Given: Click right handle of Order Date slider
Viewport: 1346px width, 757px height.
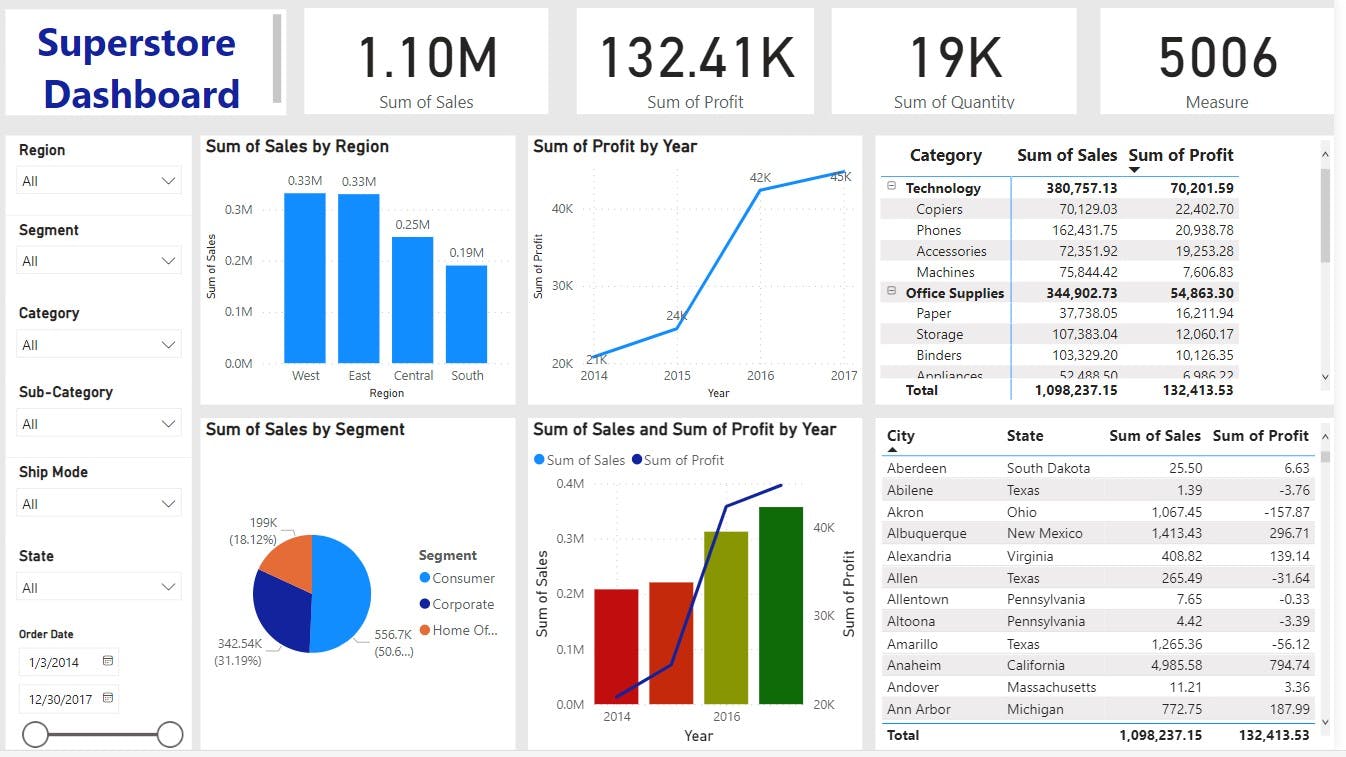Looking at the screenshot, I should [170, 735].
